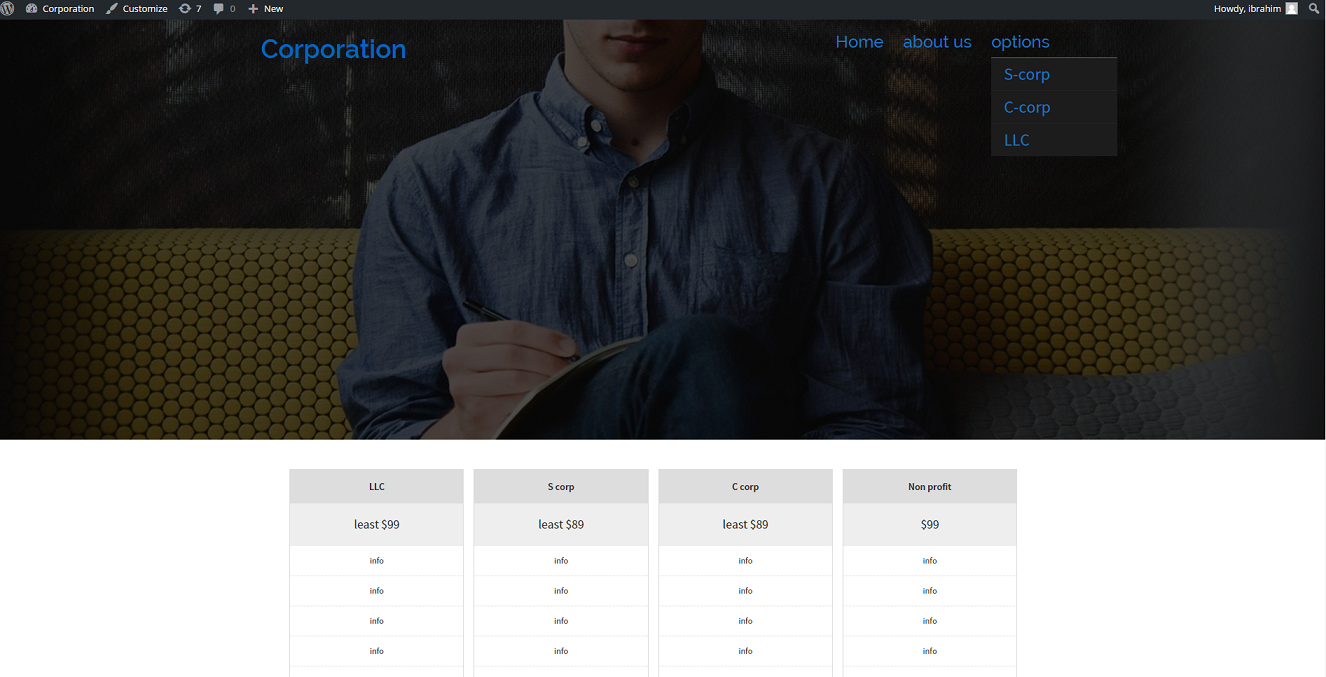Open the Corporation dashboard icon in admin bar
Image resolution: width=1326 pixels, height=677 pixels.
[32, 9]
